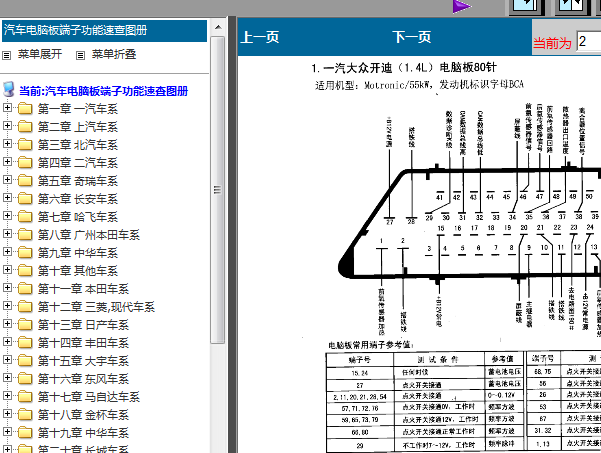The width and height of the screenshot is (601, 453).
Task: Click the folder icon of 第四章 二汽车系
Action: (25, 162)
